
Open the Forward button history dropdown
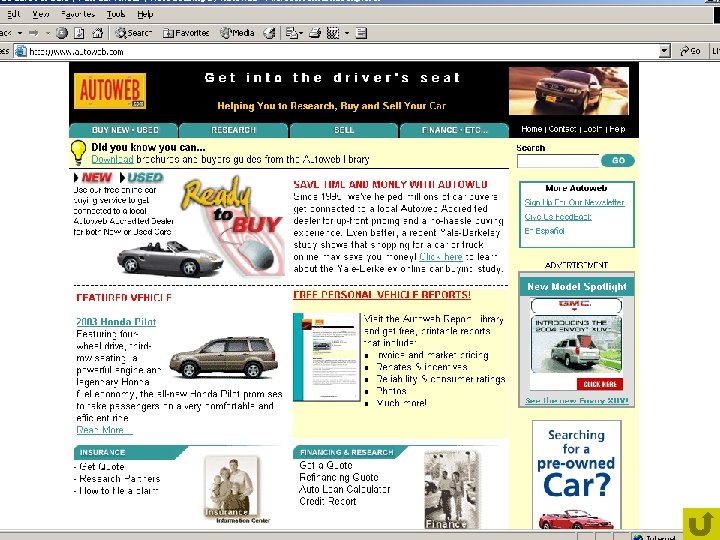coord(47,33)
